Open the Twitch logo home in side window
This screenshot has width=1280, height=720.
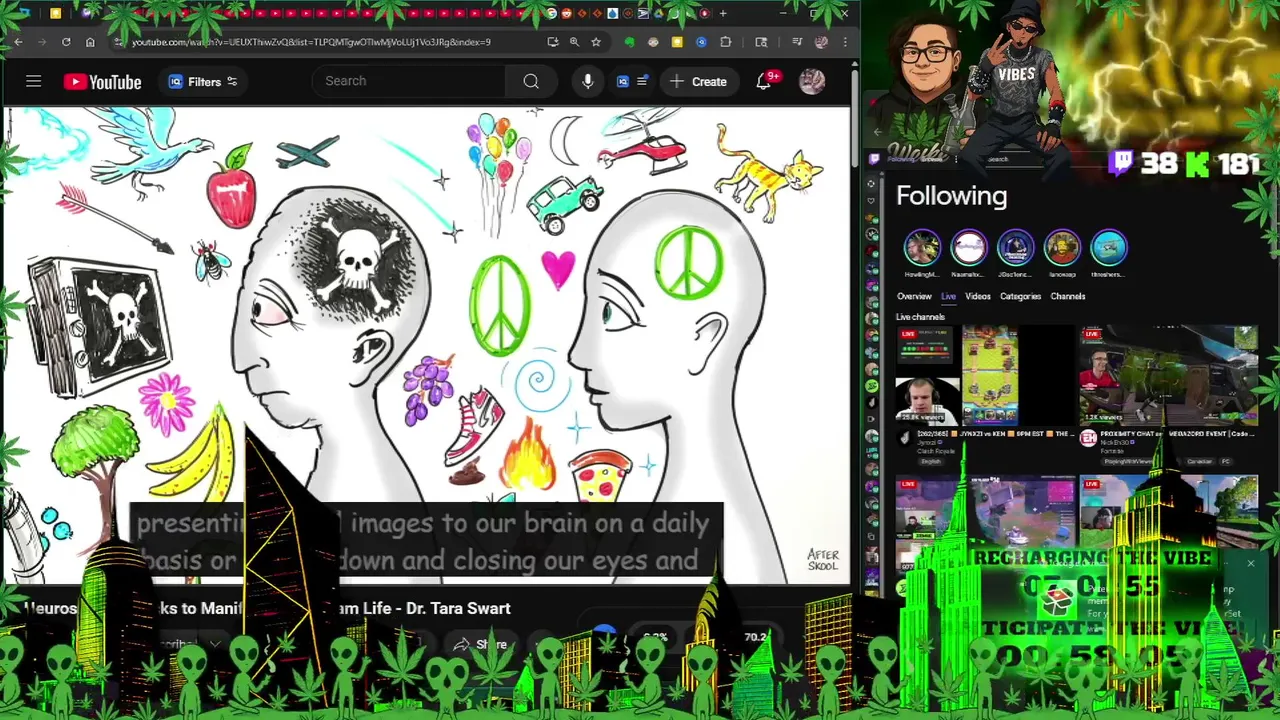point(874,159)
